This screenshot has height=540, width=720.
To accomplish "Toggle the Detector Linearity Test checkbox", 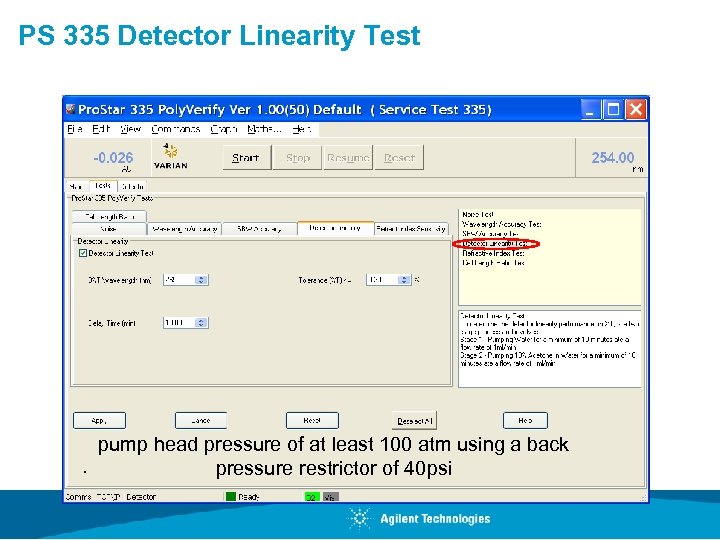I will (83, 253).
